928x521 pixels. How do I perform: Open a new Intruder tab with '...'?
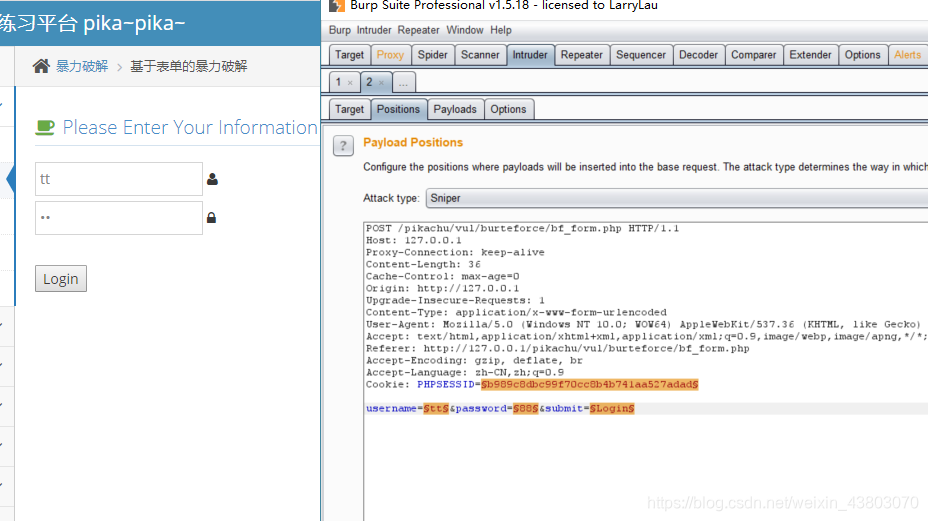coord(403,82)
